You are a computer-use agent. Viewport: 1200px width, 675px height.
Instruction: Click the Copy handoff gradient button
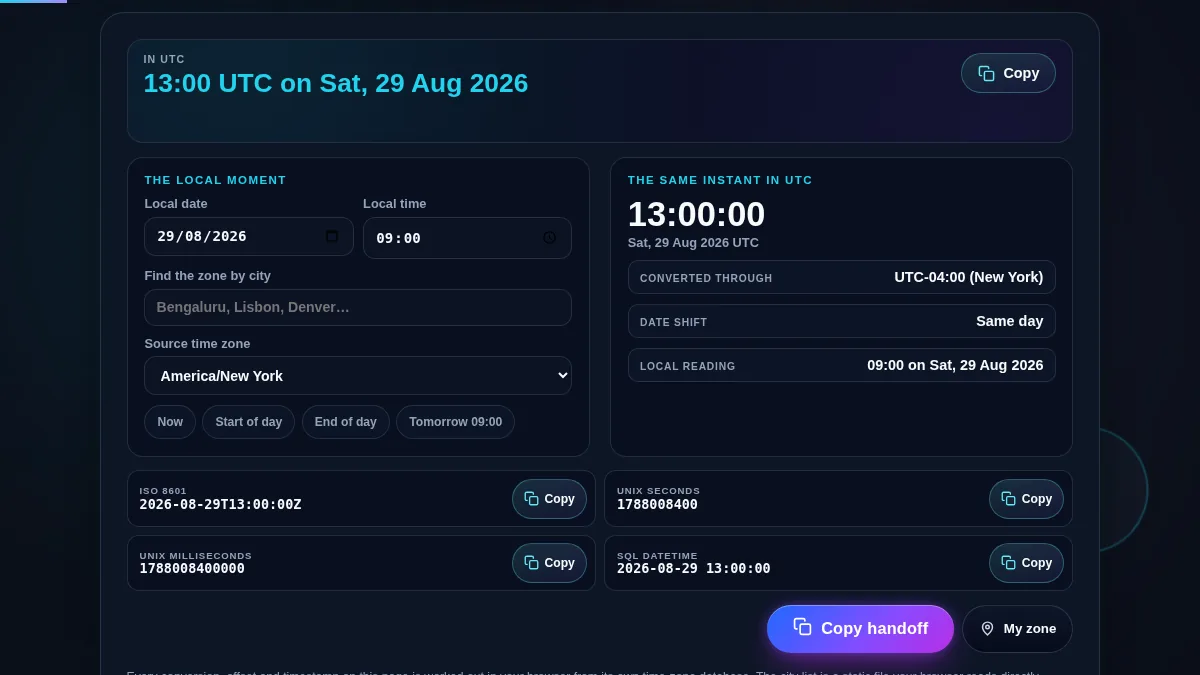(860, 629)
